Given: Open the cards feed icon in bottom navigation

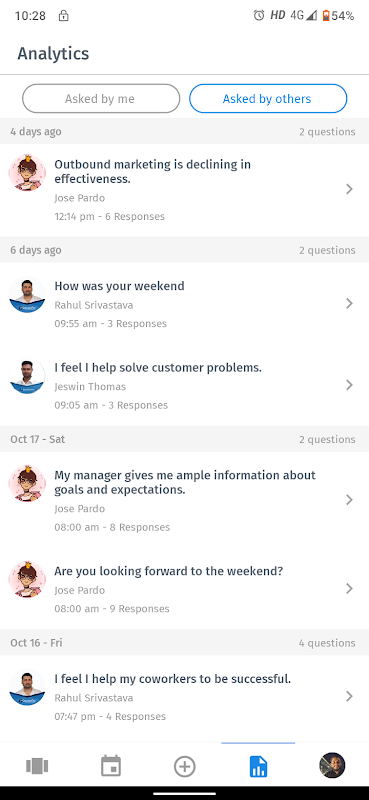Looking at the screenshot, I should (x=37, y=766).
